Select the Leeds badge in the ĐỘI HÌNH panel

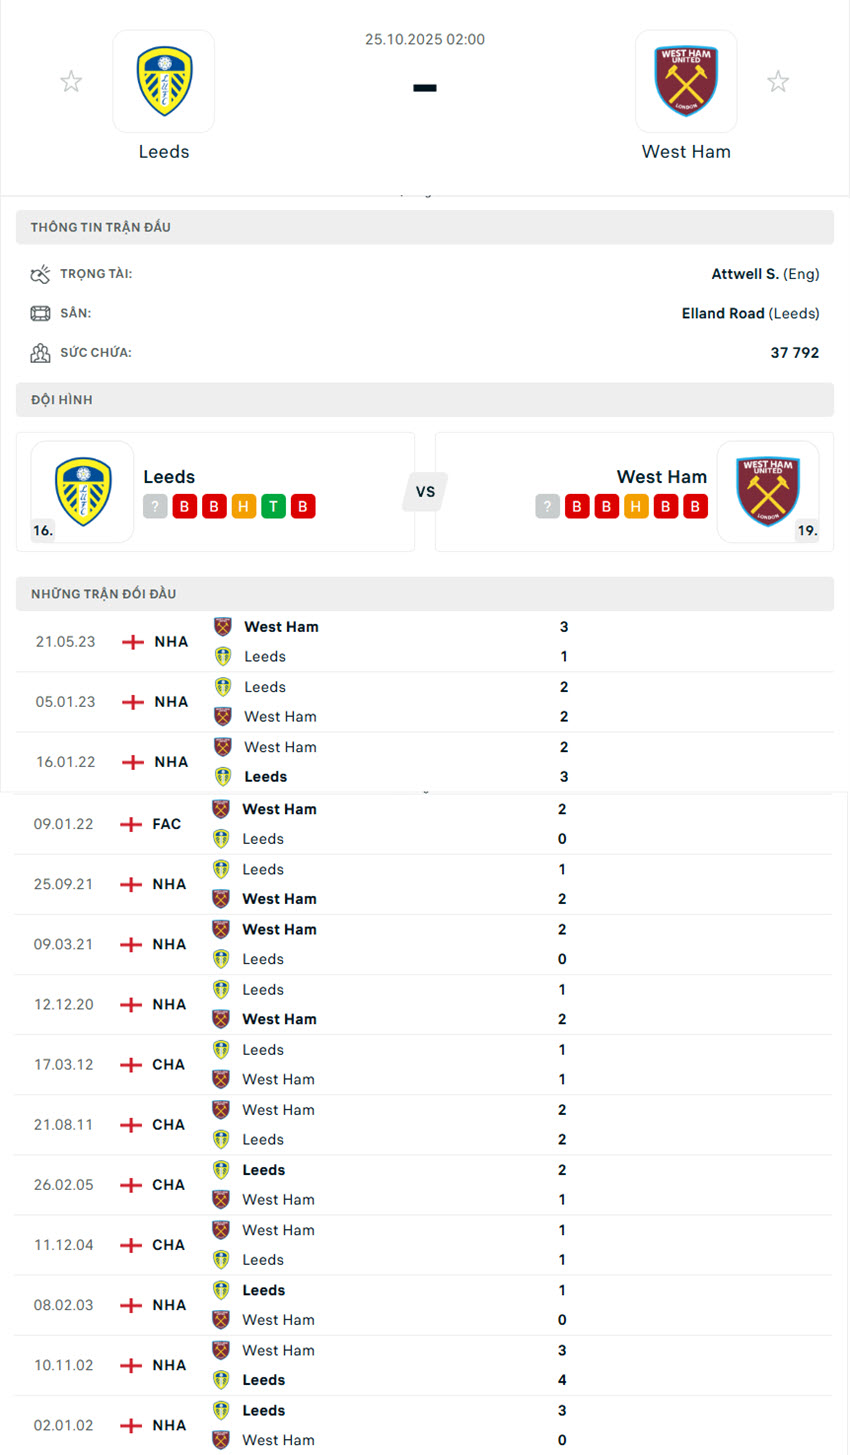point(82,491)
